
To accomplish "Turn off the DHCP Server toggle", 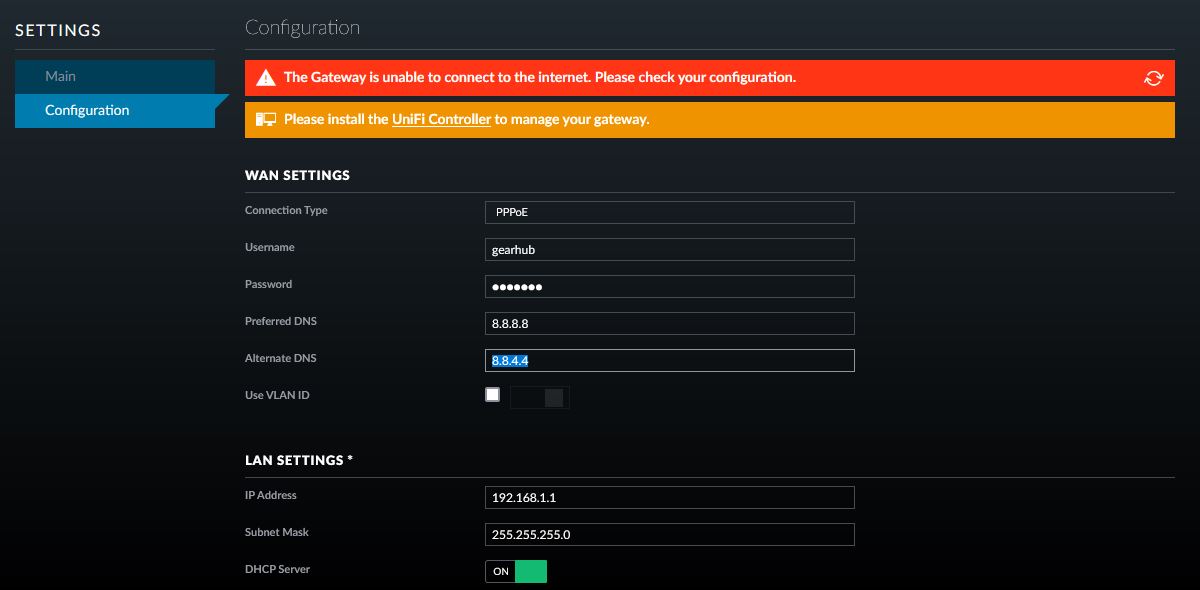I will [x=516, y=571].
